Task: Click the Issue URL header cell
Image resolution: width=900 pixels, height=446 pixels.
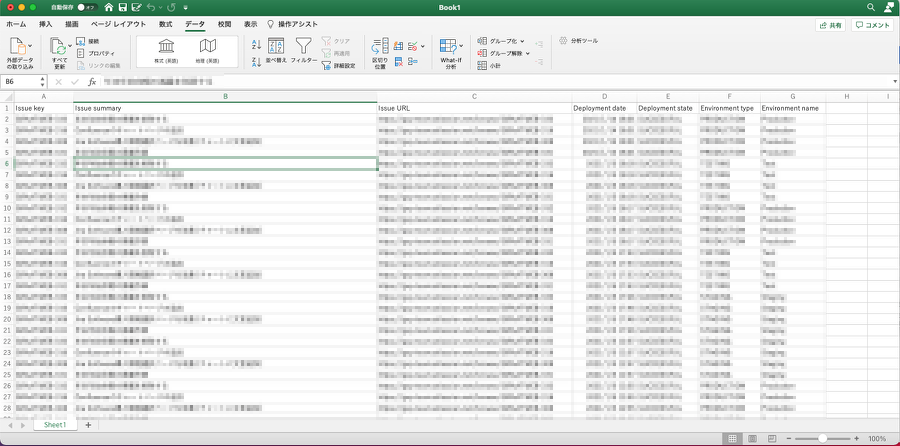Action: click(474, 108)
